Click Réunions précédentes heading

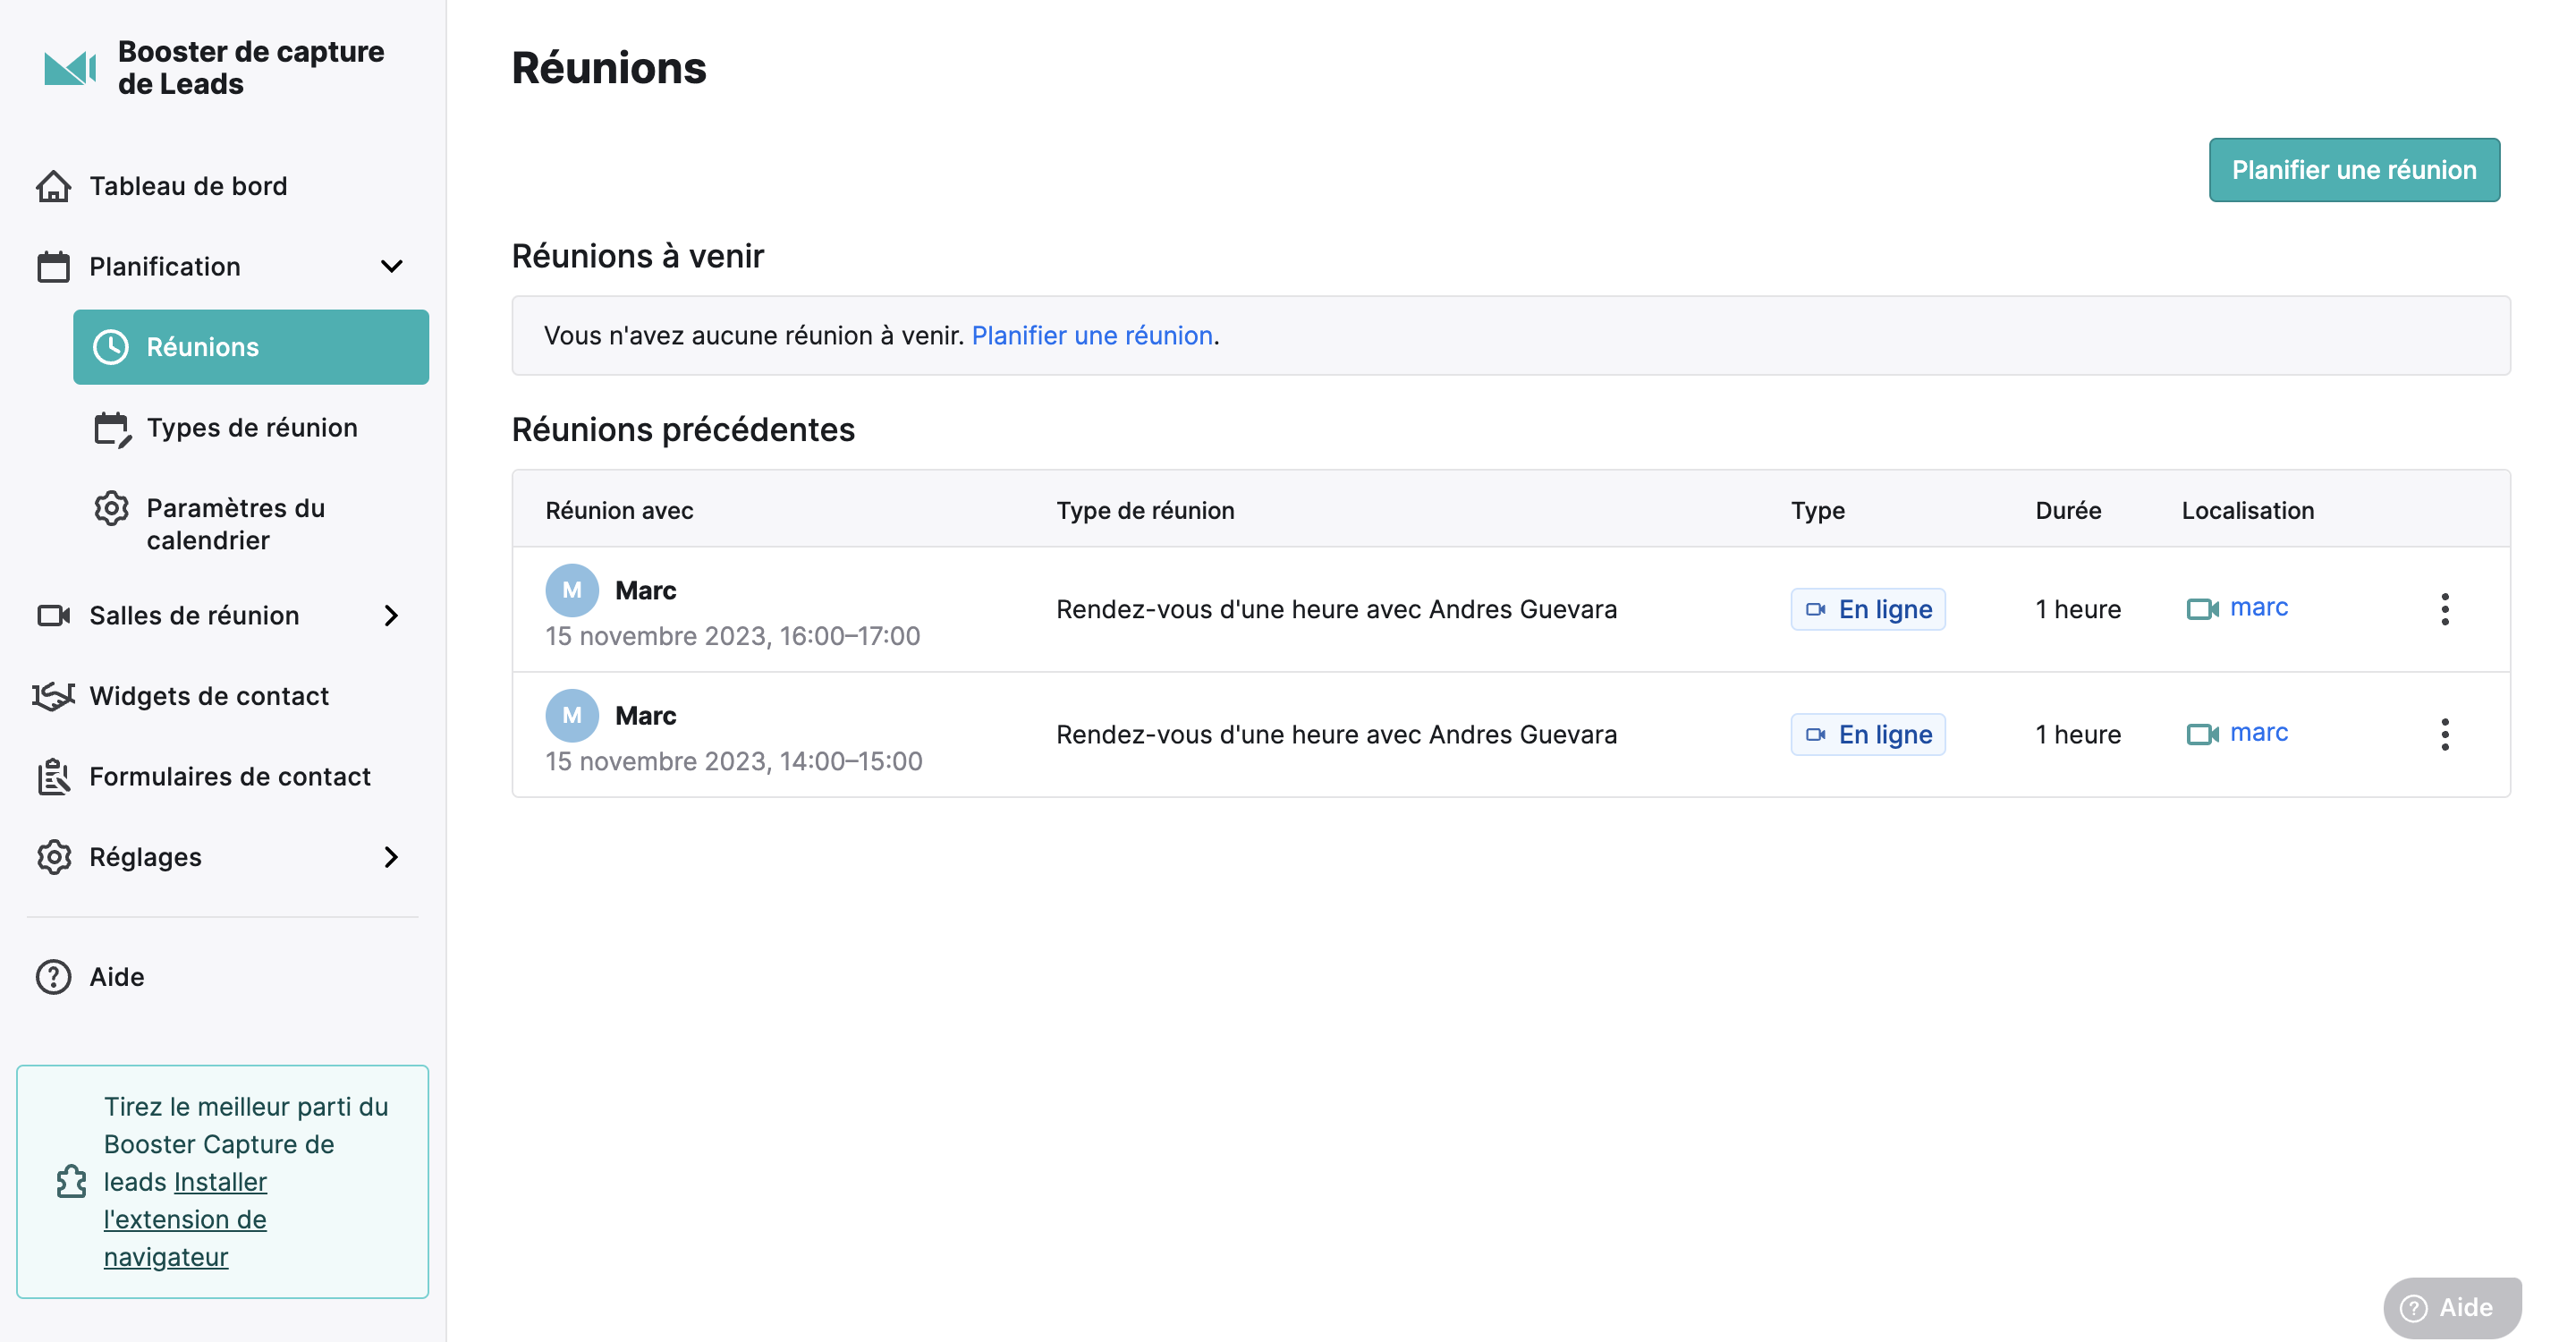pyautogui.click(x=683, y=429)
